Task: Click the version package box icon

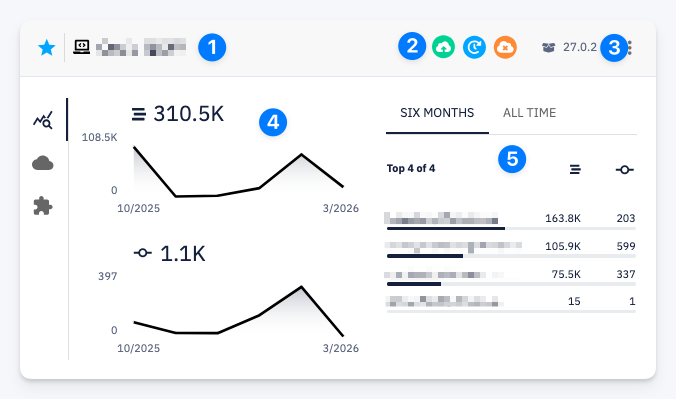Action: (x=548, y=47)
